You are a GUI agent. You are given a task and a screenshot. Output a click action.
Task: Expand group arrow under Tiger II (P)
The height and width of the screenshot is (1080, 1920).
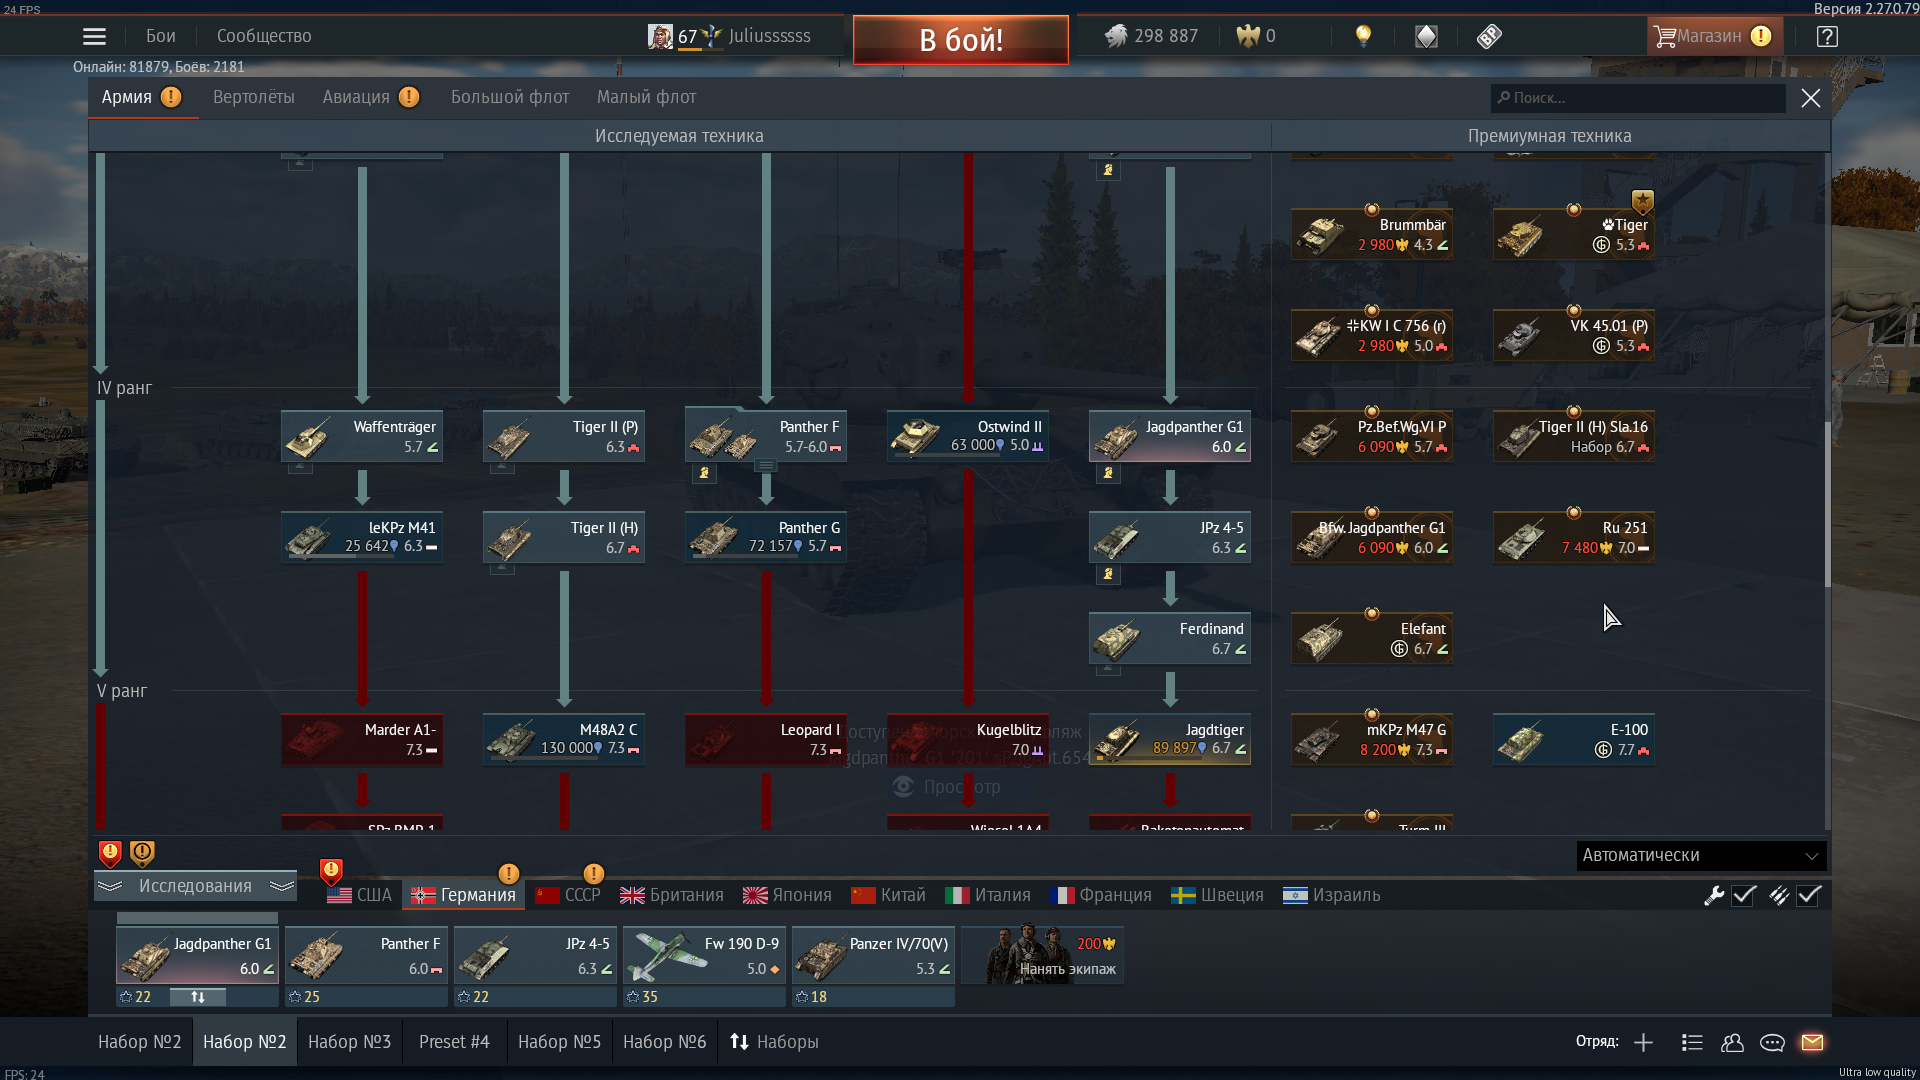(502, 467)
